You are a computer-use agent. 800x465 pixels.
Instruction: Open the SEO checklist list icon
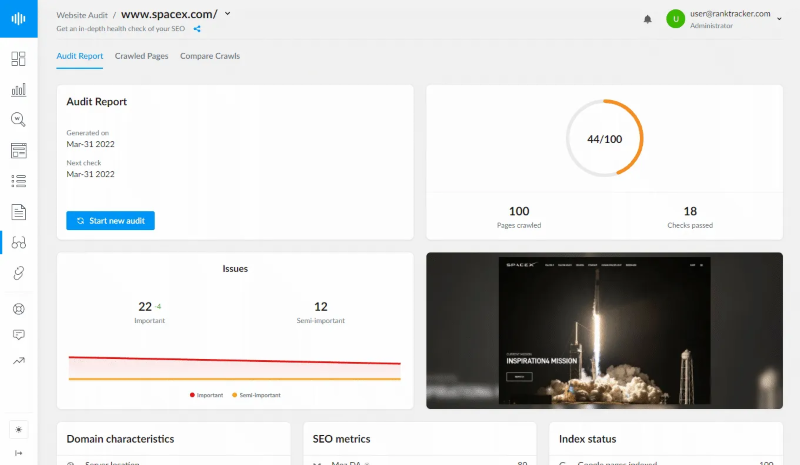click(x=18, y=181)
